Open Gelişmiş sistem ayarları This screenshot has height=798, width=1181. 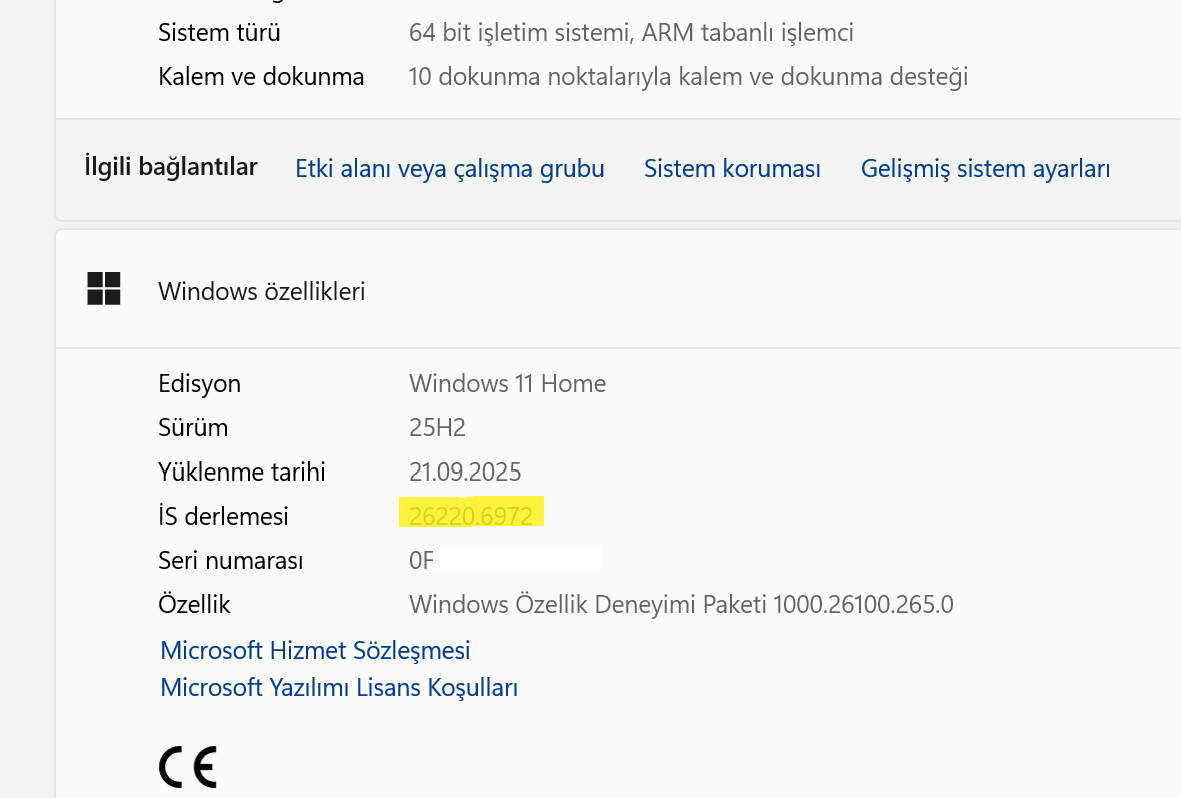(985, 169)
